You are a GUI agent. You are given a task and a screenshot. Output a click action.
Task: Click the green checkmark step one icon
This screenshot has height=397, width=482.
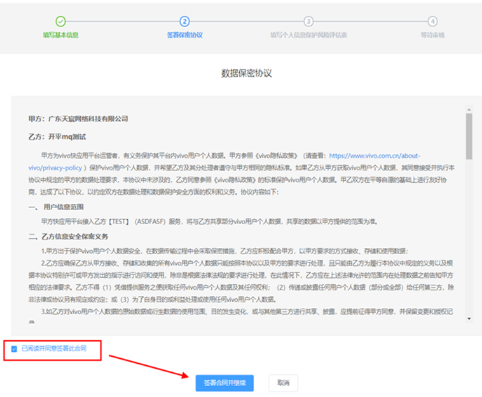[x=61, y=21]
